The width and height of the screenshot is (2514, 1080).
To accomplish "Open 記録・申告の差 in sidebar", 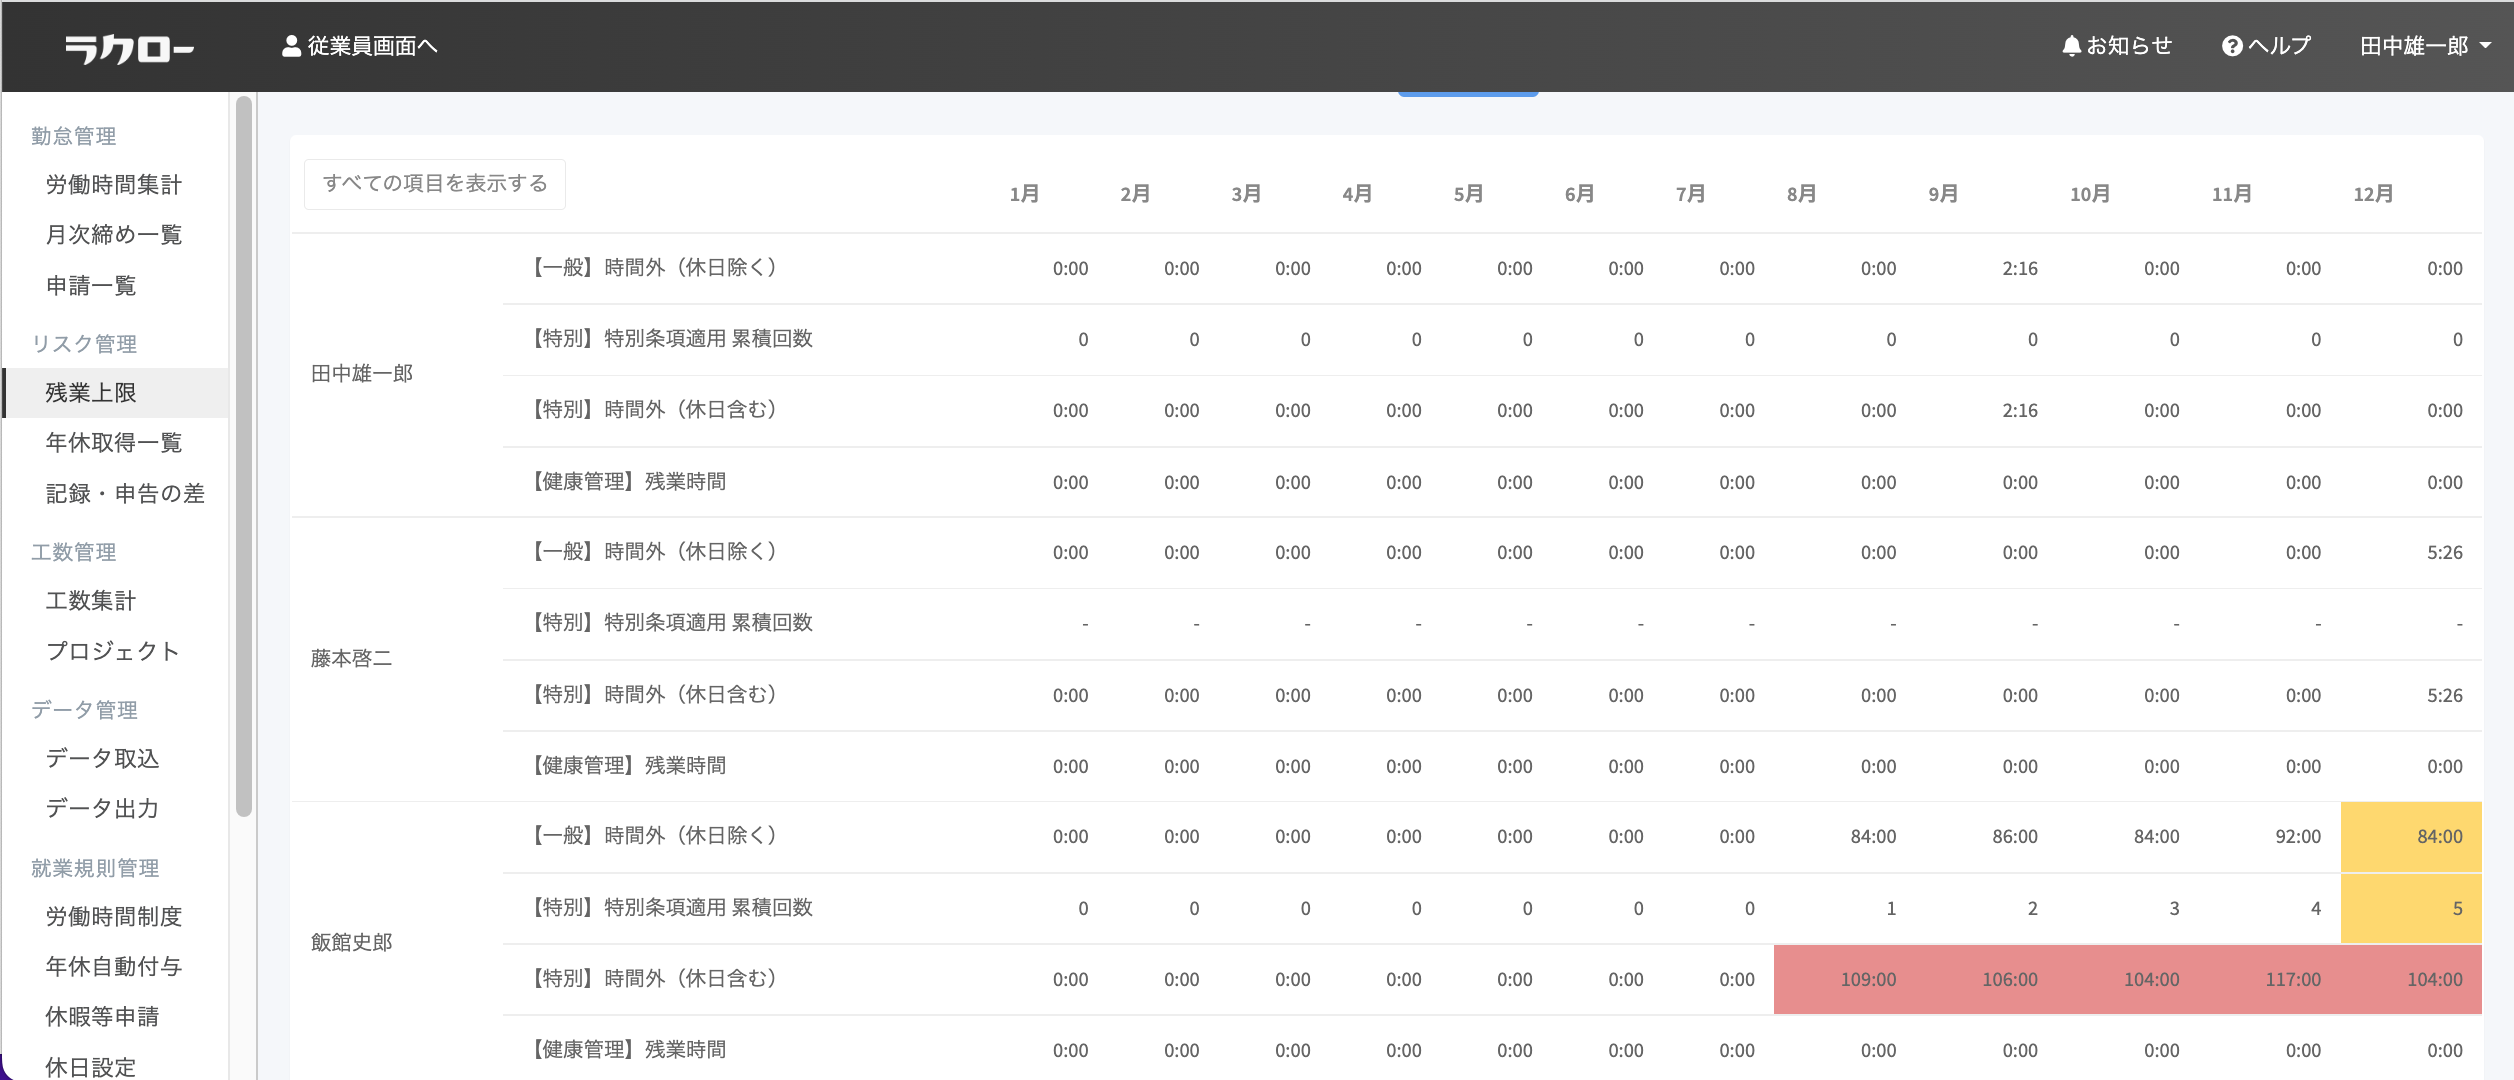I will click(125, 494).
